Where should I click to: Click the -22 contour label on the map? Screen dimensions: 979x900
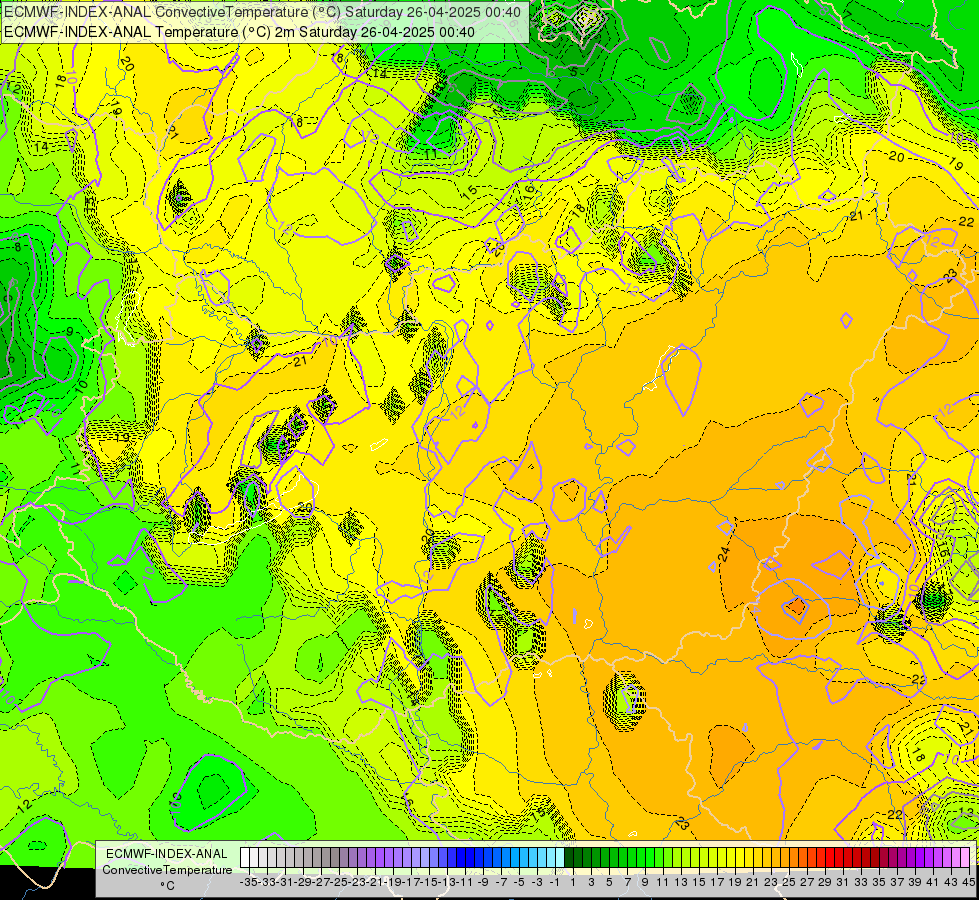coord(895,814)
